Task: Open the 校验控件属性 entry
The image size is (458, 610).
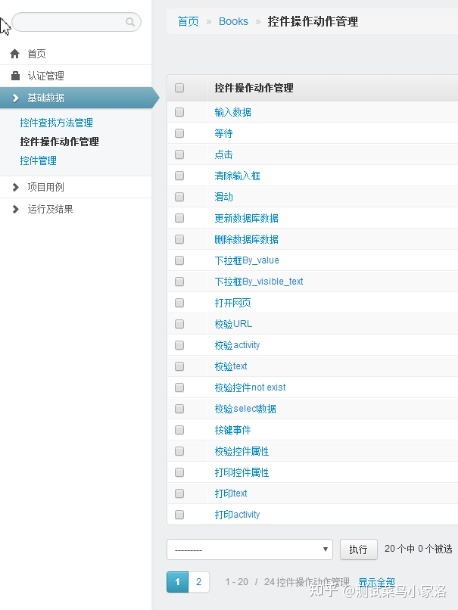Action: pyautogui.click(x=242, y=451)
